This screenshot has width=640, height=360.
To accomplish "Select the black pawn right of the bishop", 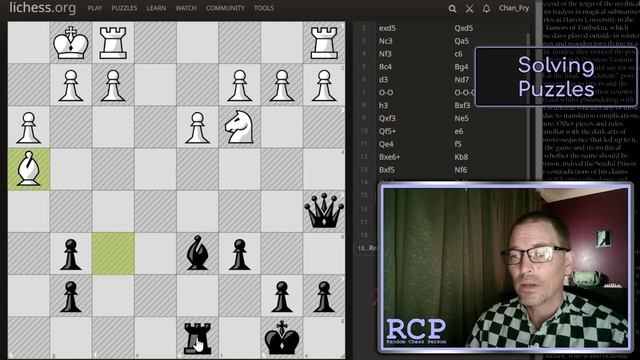I will (x=239, y=253).
